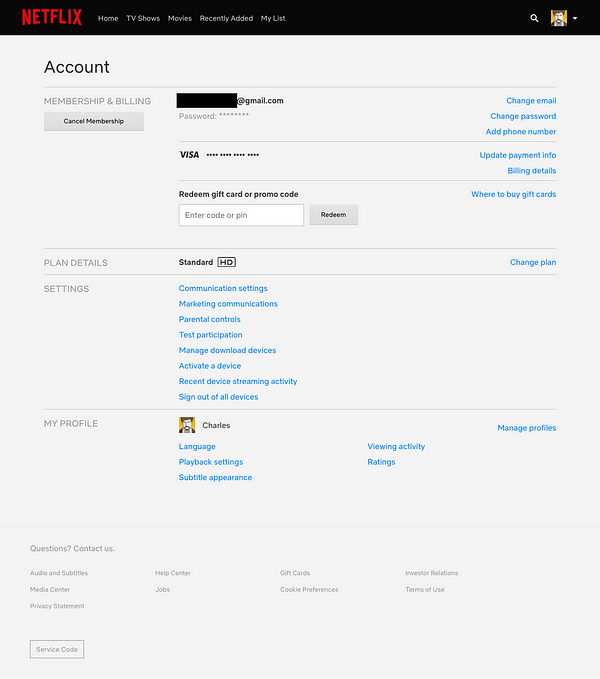
Task: Expand the profile menu dropdown arrow
Action: pos(575,19)
